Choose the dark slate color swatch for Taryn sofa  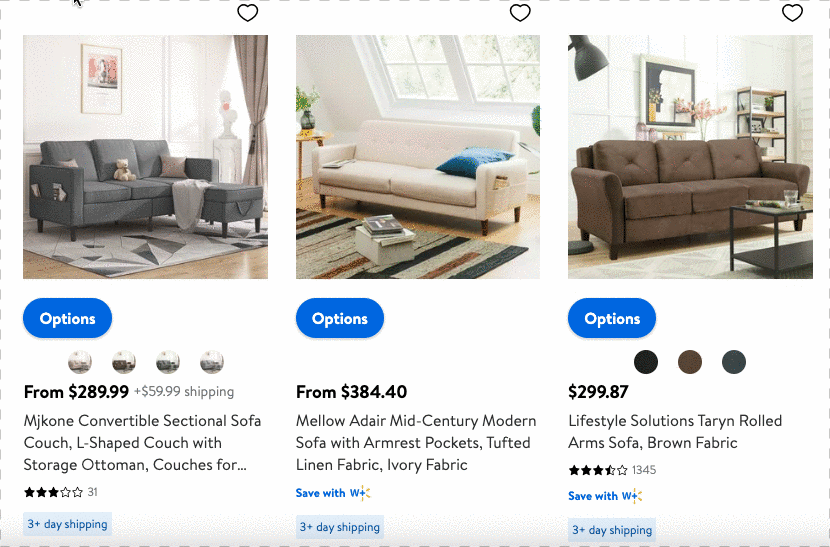coord(734,362)
